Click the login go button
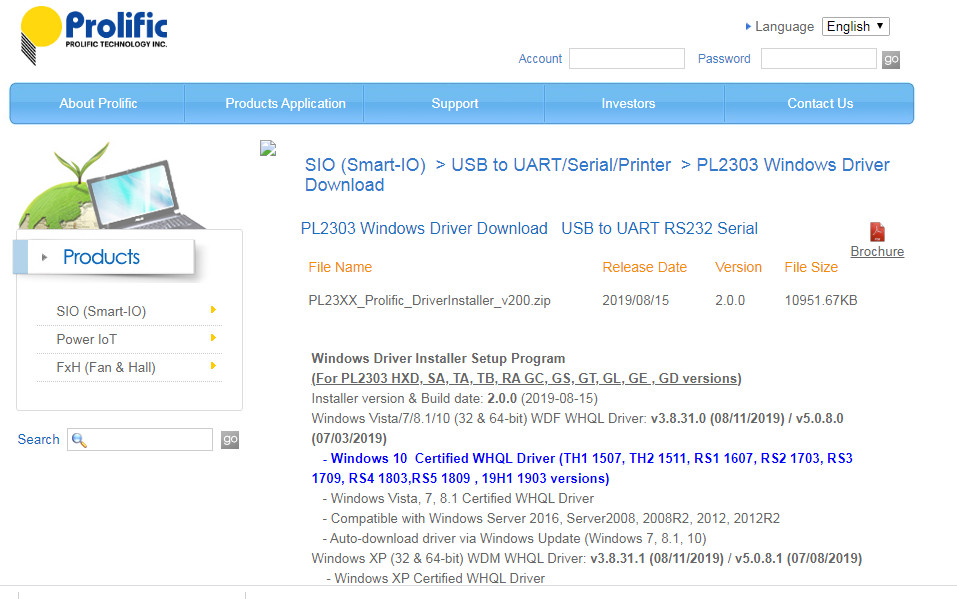 pos(891,59)
